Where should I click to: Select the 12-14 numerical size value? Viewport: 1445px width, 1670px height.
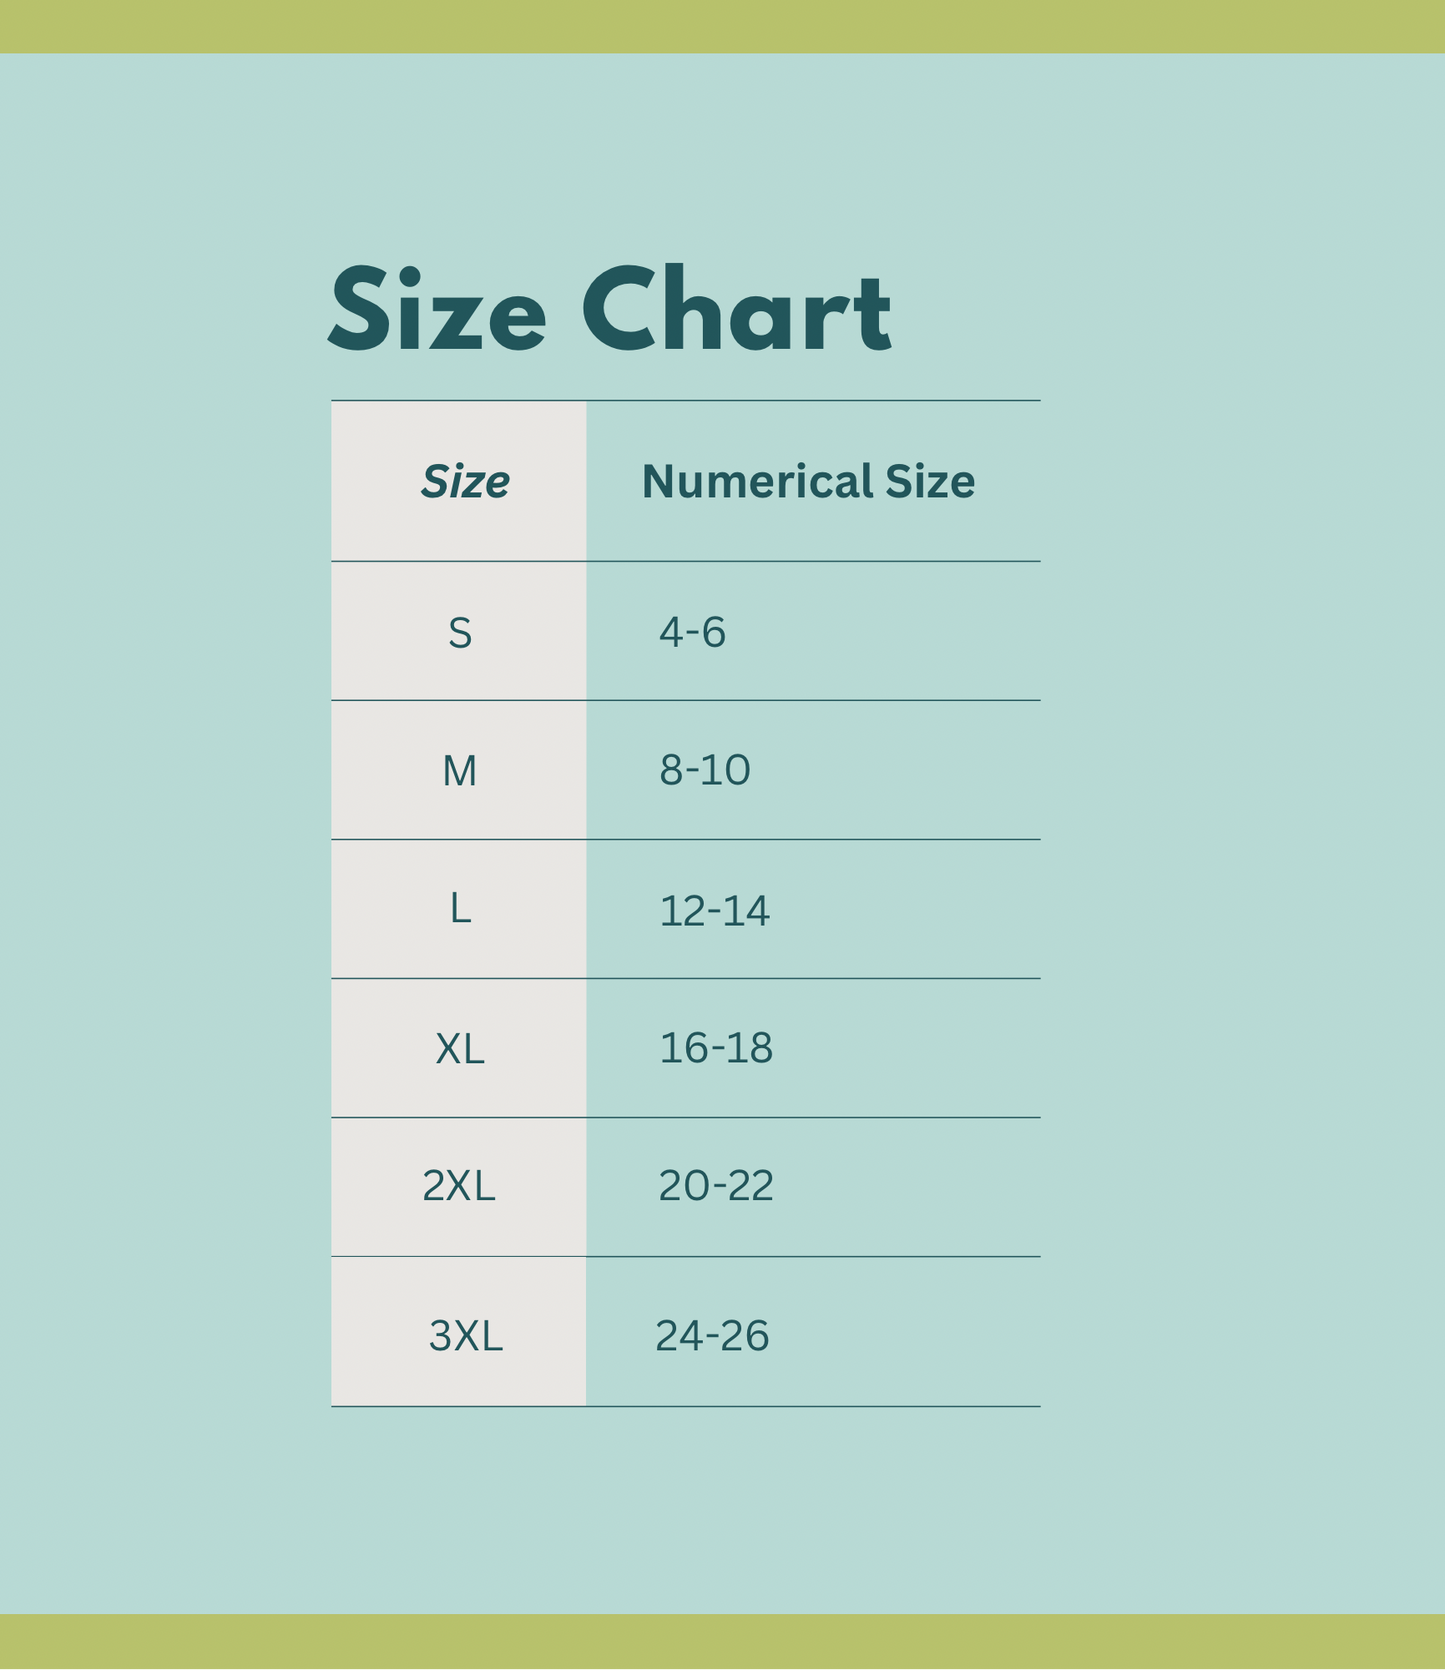pos(714,911)
